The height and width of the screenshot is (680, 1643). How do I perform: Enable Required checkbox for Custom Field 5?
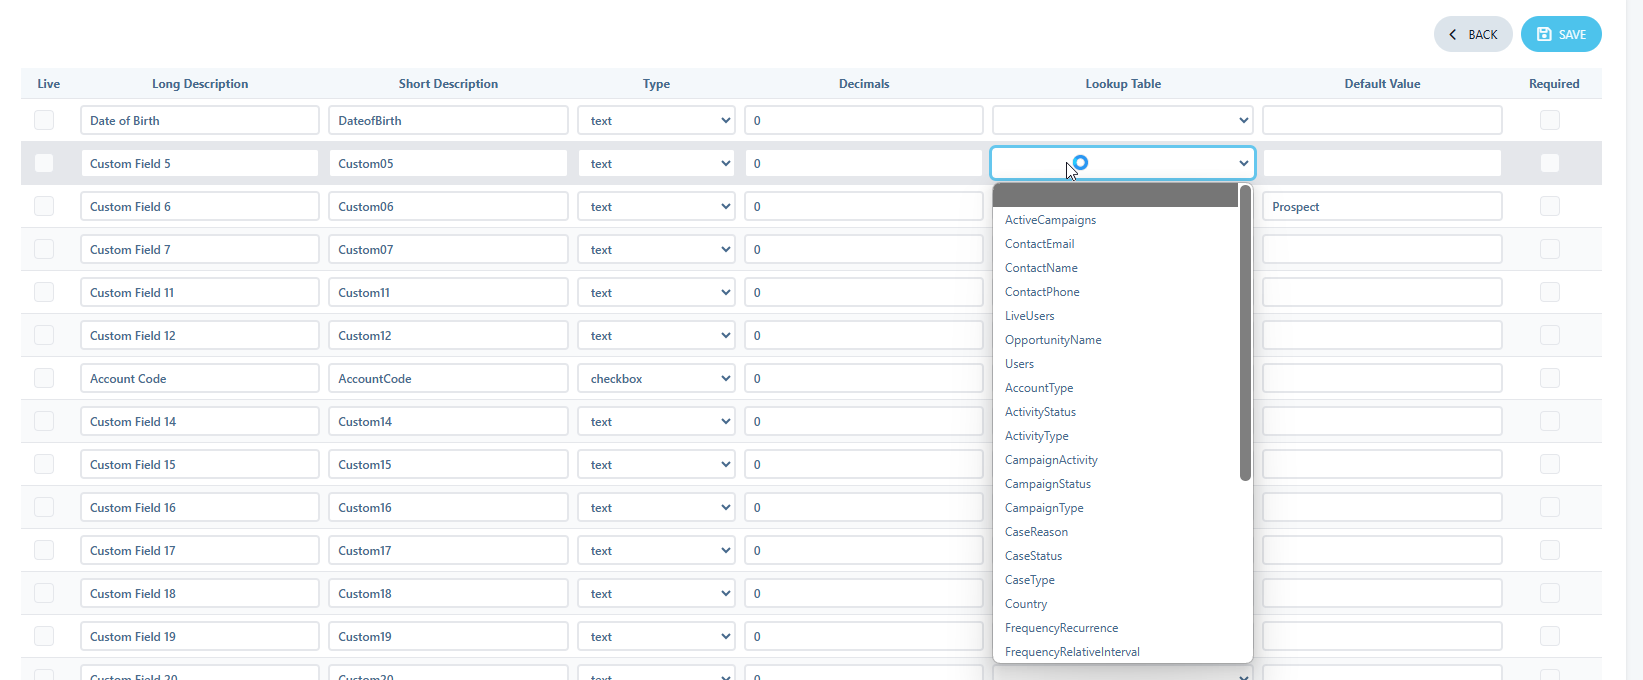[x=1550, y=163]
